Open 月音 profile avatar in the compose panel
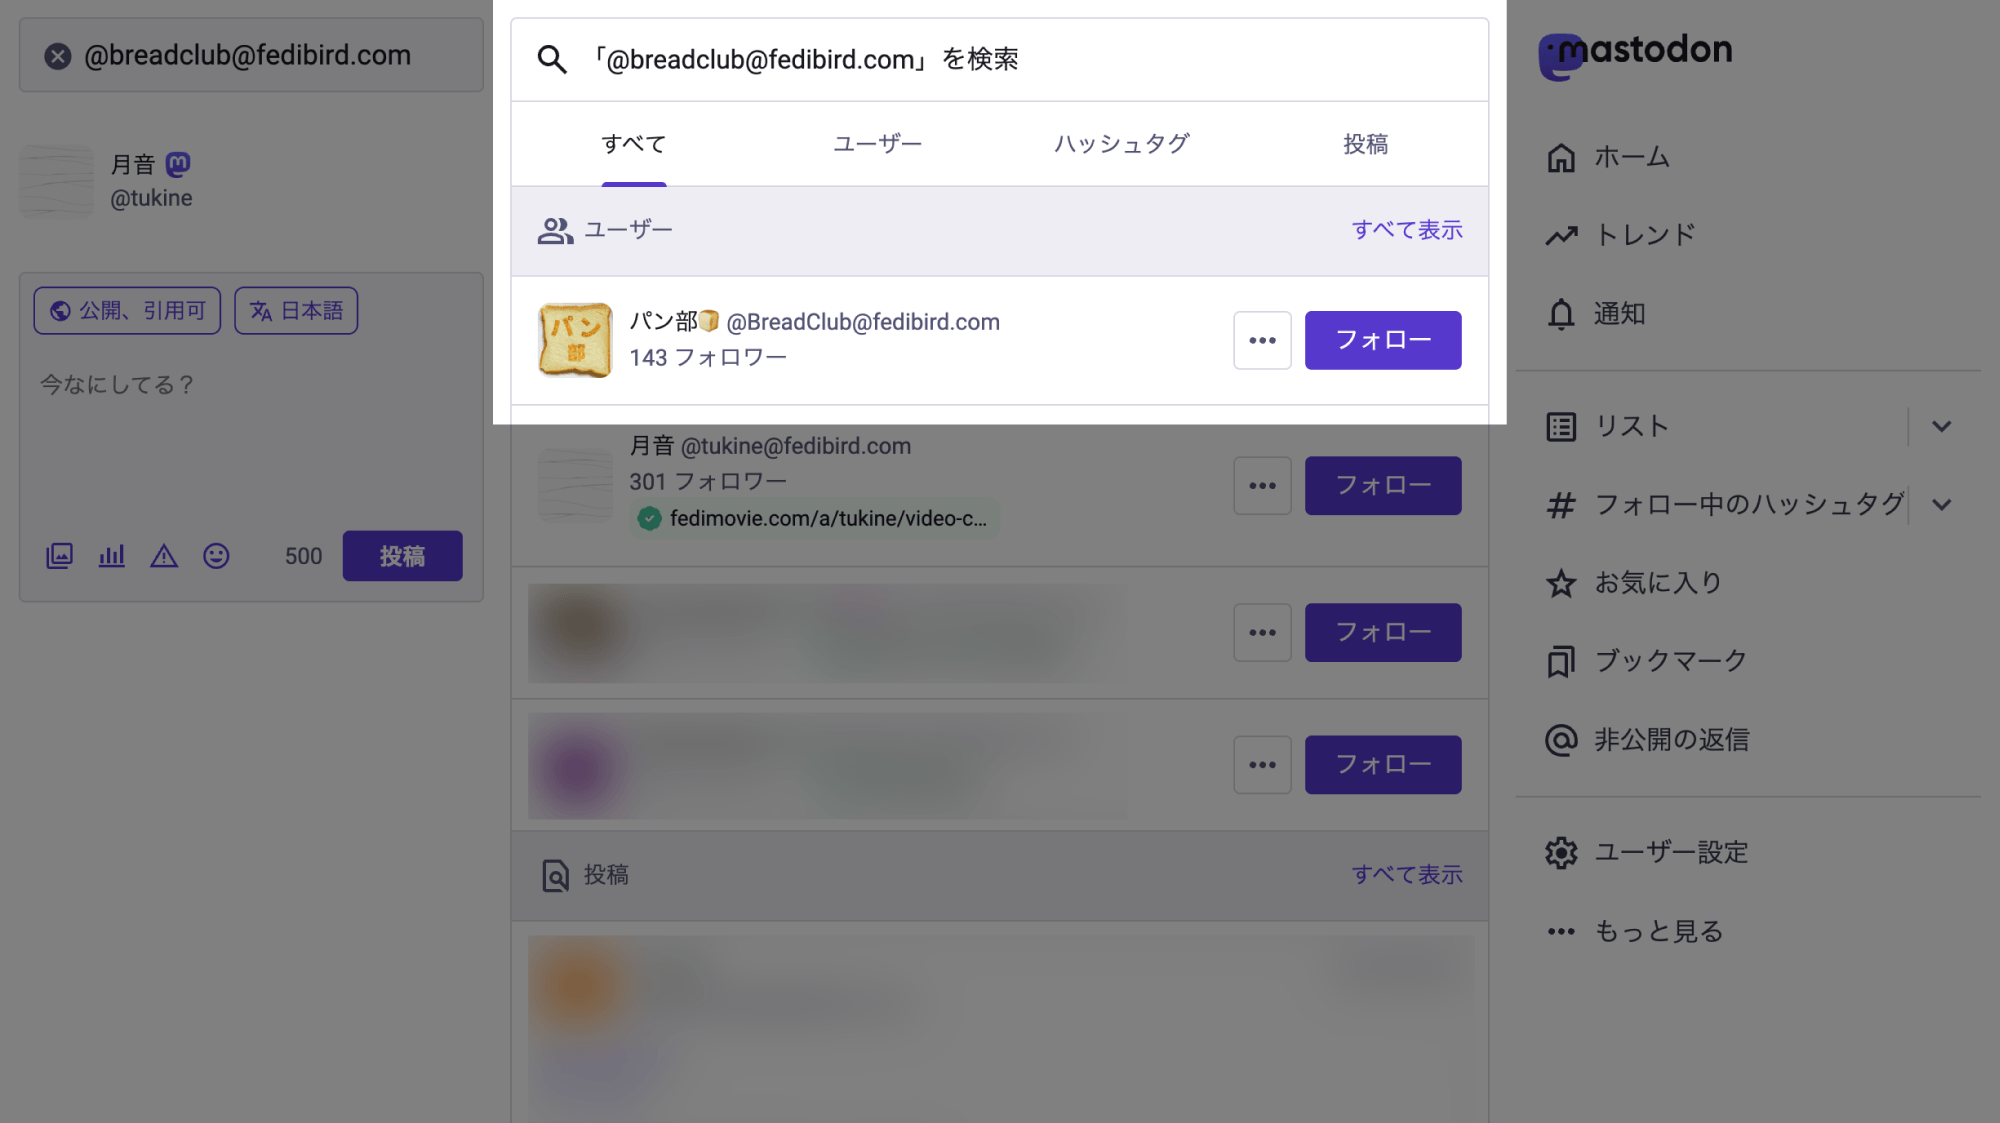2000x1123 pixels. [x=57, y=181]
